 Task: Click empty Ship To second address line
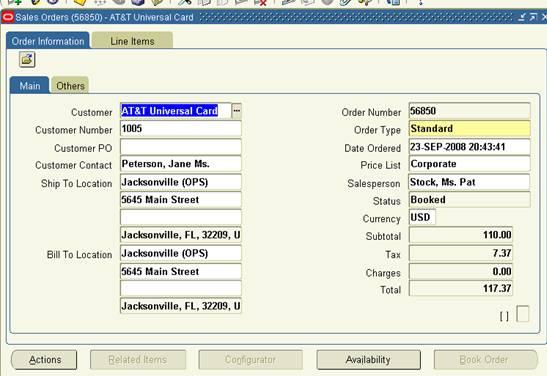[181, 217]
